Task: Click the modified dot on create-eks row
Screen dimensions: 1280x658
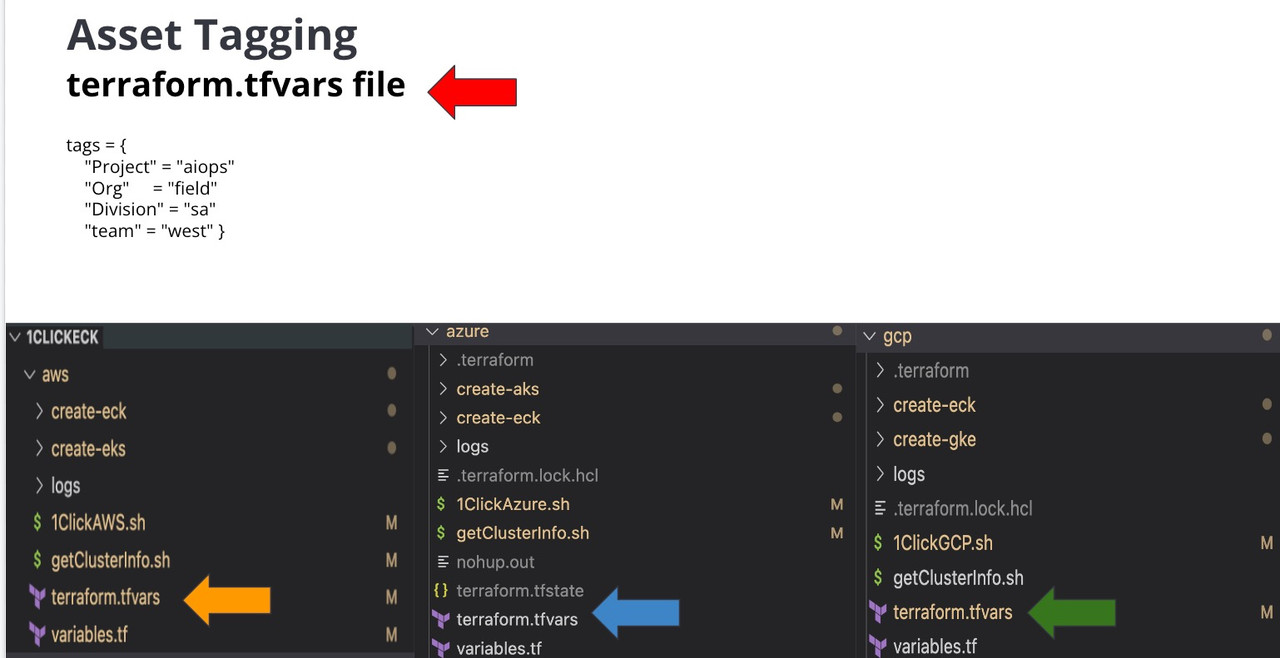Action: (x=392, y=448)
